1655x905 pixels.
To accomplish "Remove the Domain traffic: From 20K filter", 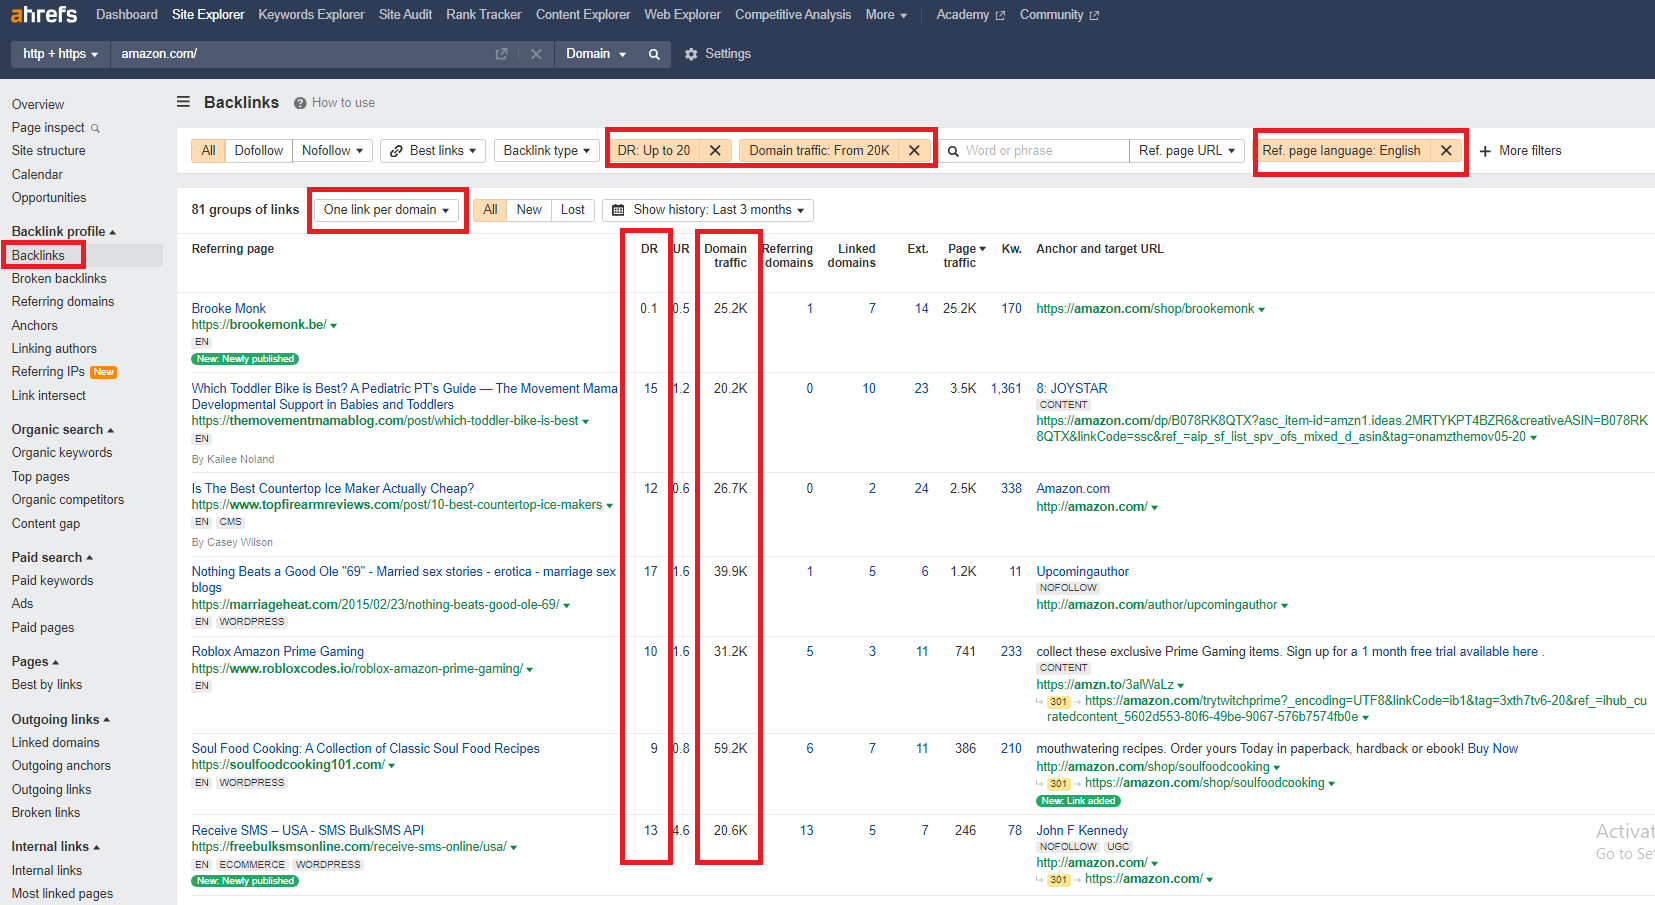I will click(914, 151).
